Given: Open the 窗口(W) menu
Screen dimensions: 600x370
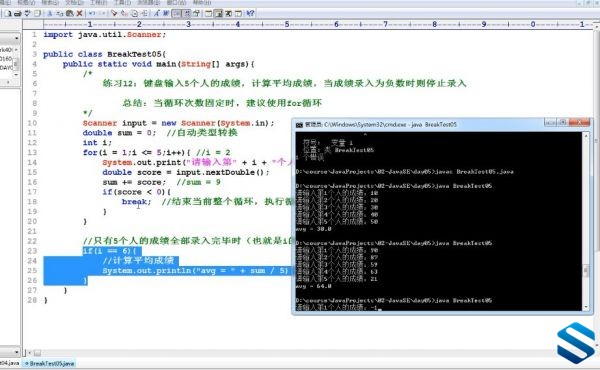Looking at the screenshot, I should 176,2.
